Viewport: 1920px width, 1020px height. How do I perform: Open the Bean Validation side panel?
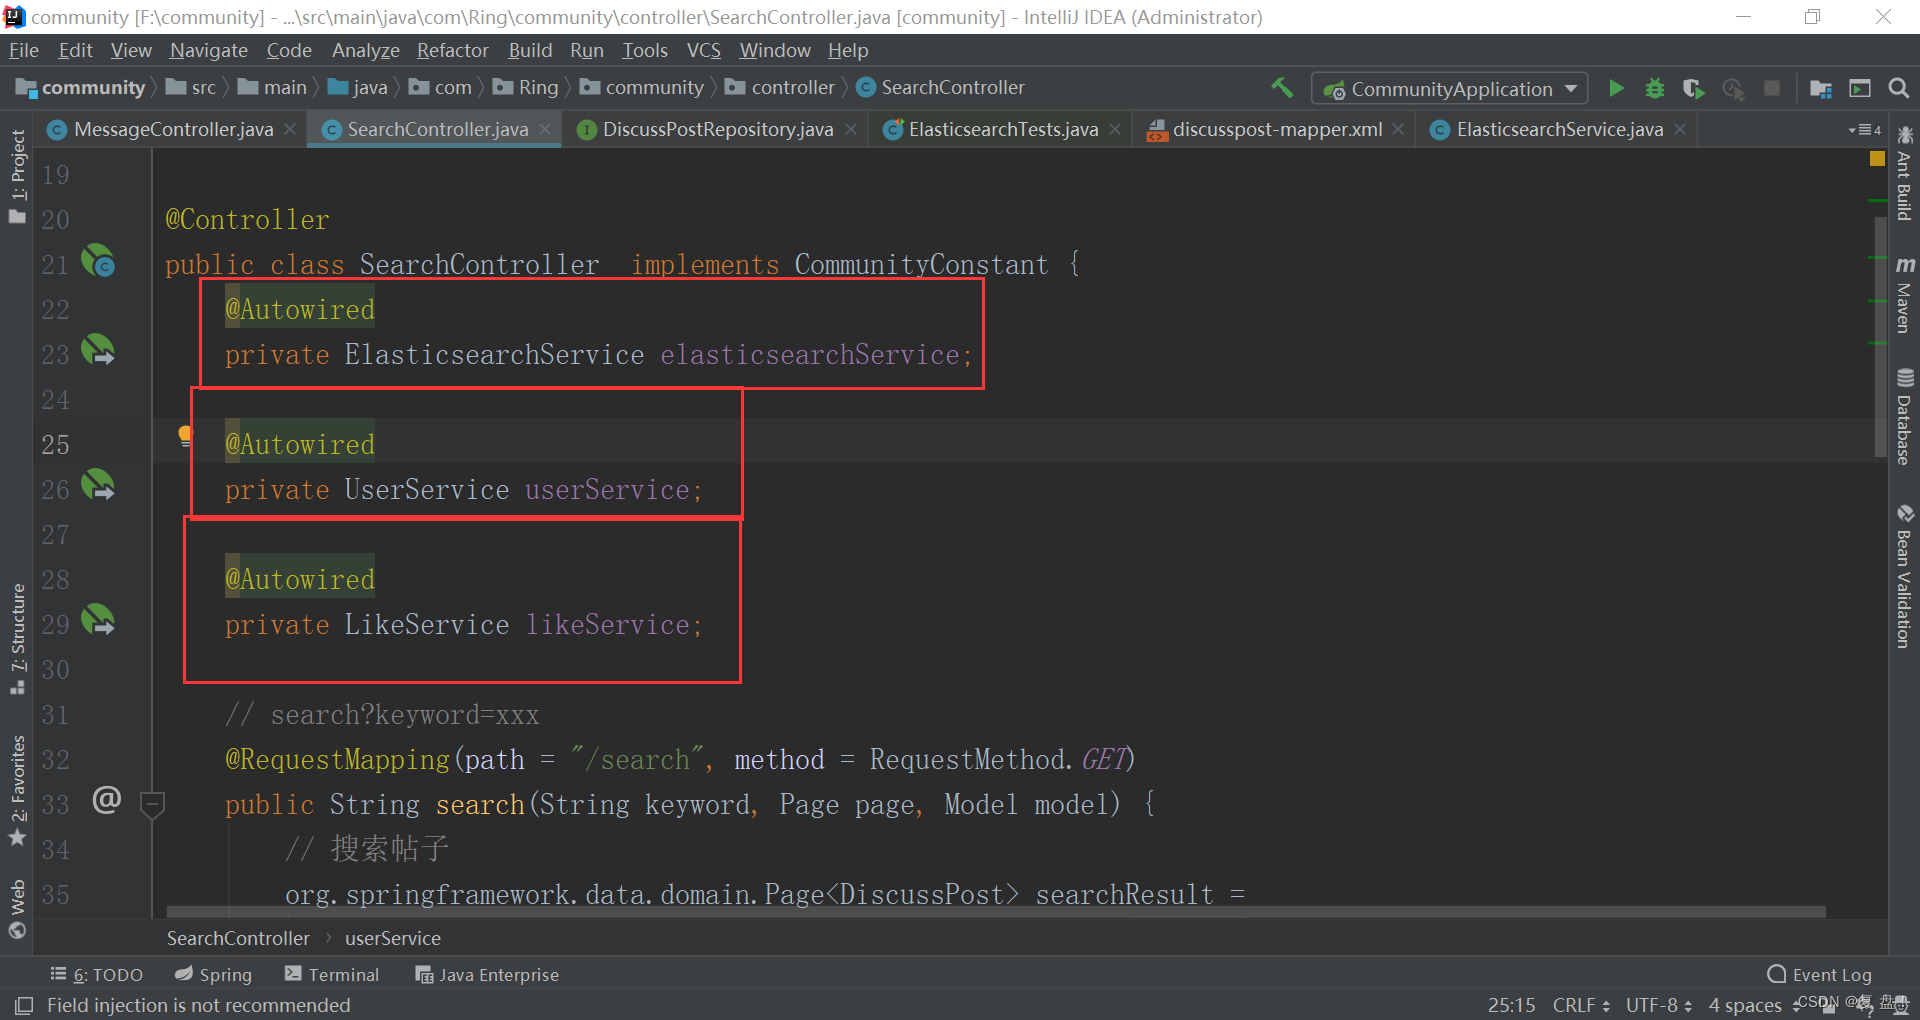coord(1904,577)
